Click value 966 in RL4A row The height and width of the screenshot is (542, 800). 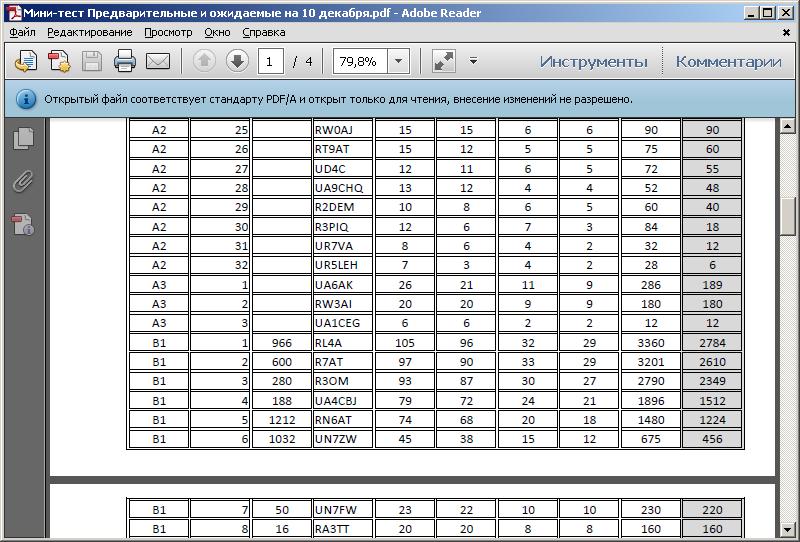[282, 343]
